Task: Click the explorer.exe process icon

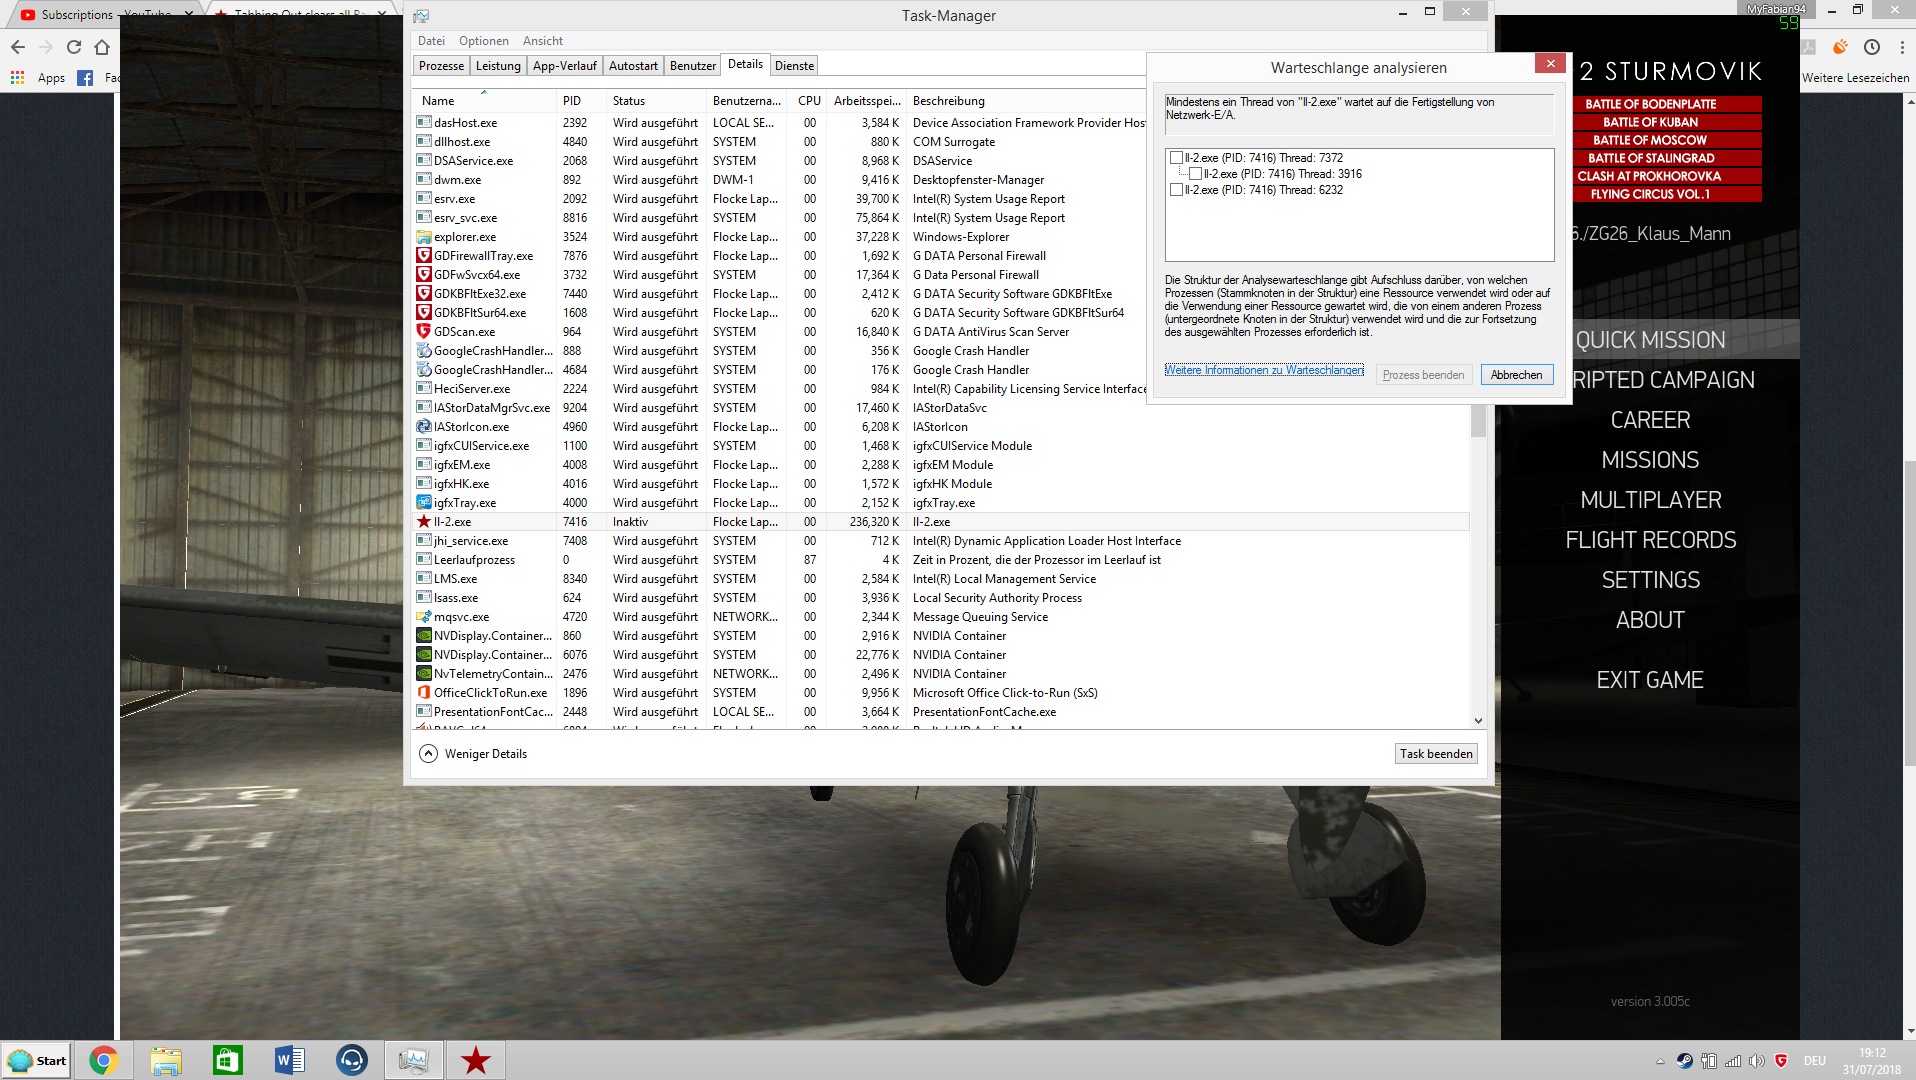Action: (424, 237)
